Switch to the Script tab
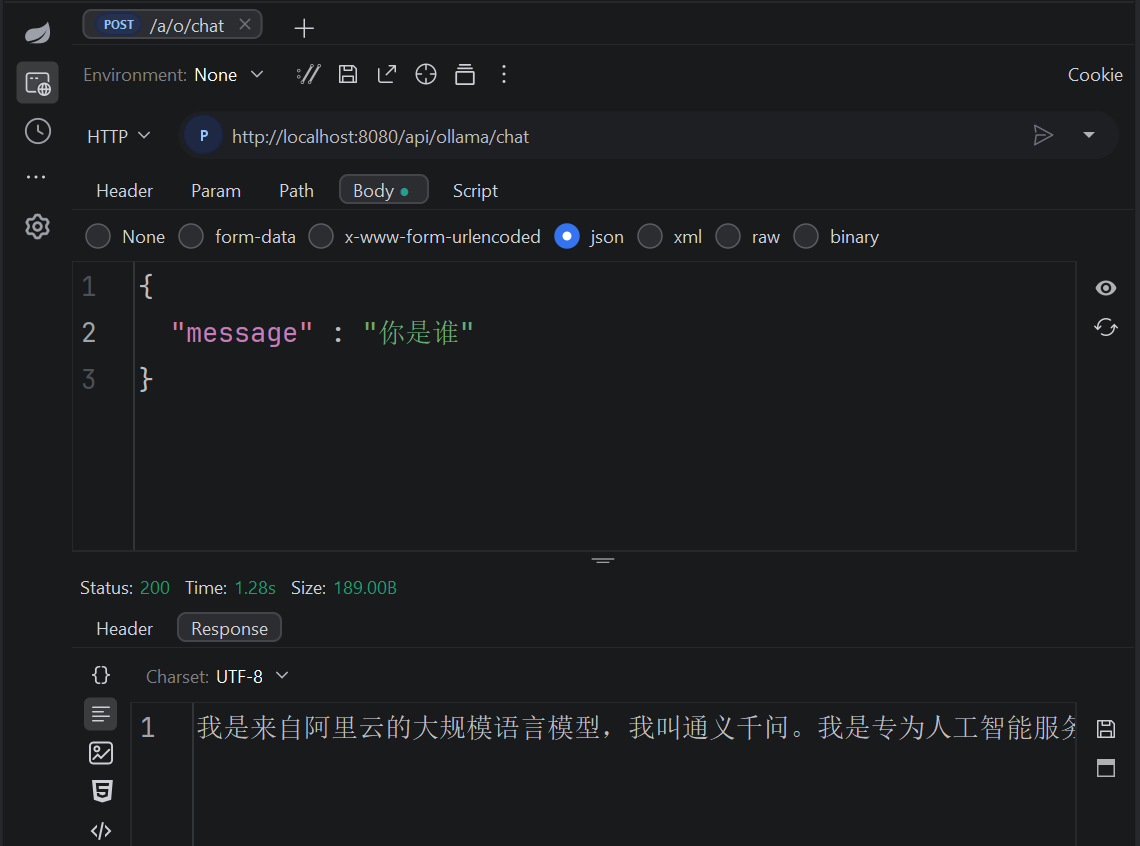1140x846 pixels. [x=474, y=190]
